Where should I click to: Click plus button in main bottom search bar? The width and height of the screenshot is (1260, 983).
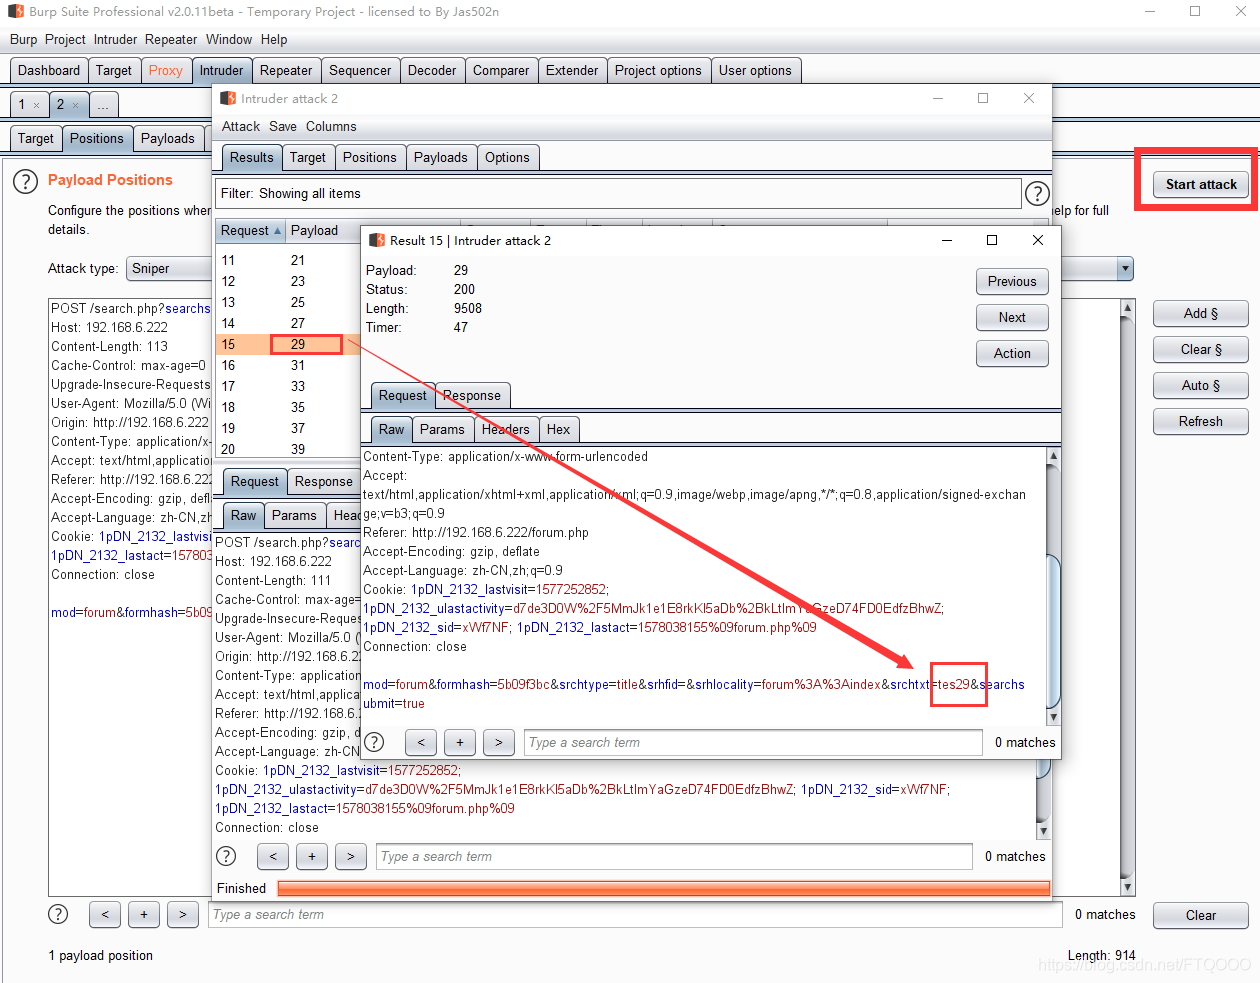pyautogui.click(x=144, y=914)
